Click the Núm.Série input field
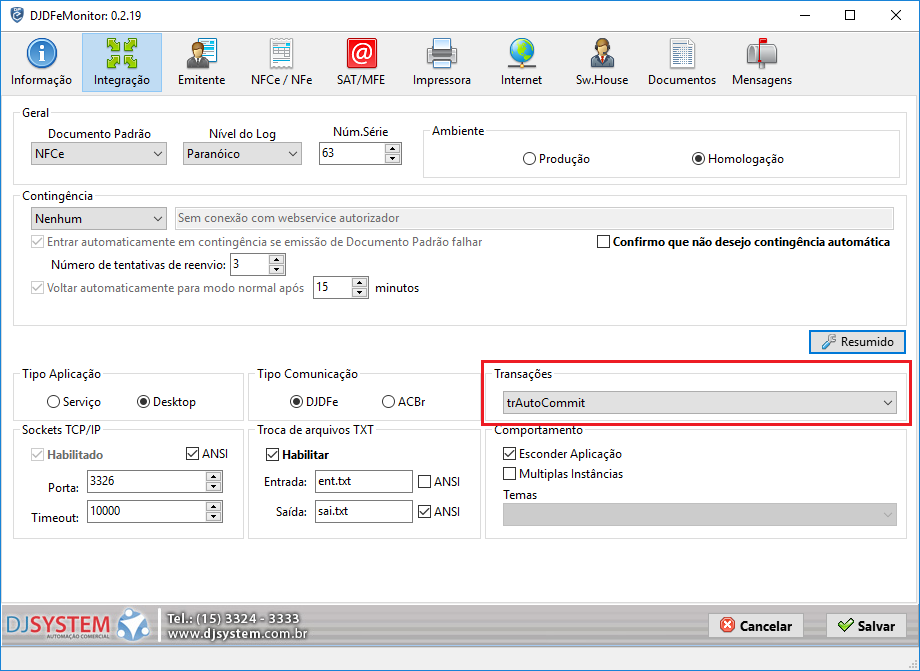The width and height of the screenshot is (920, 671). [353, 153]
